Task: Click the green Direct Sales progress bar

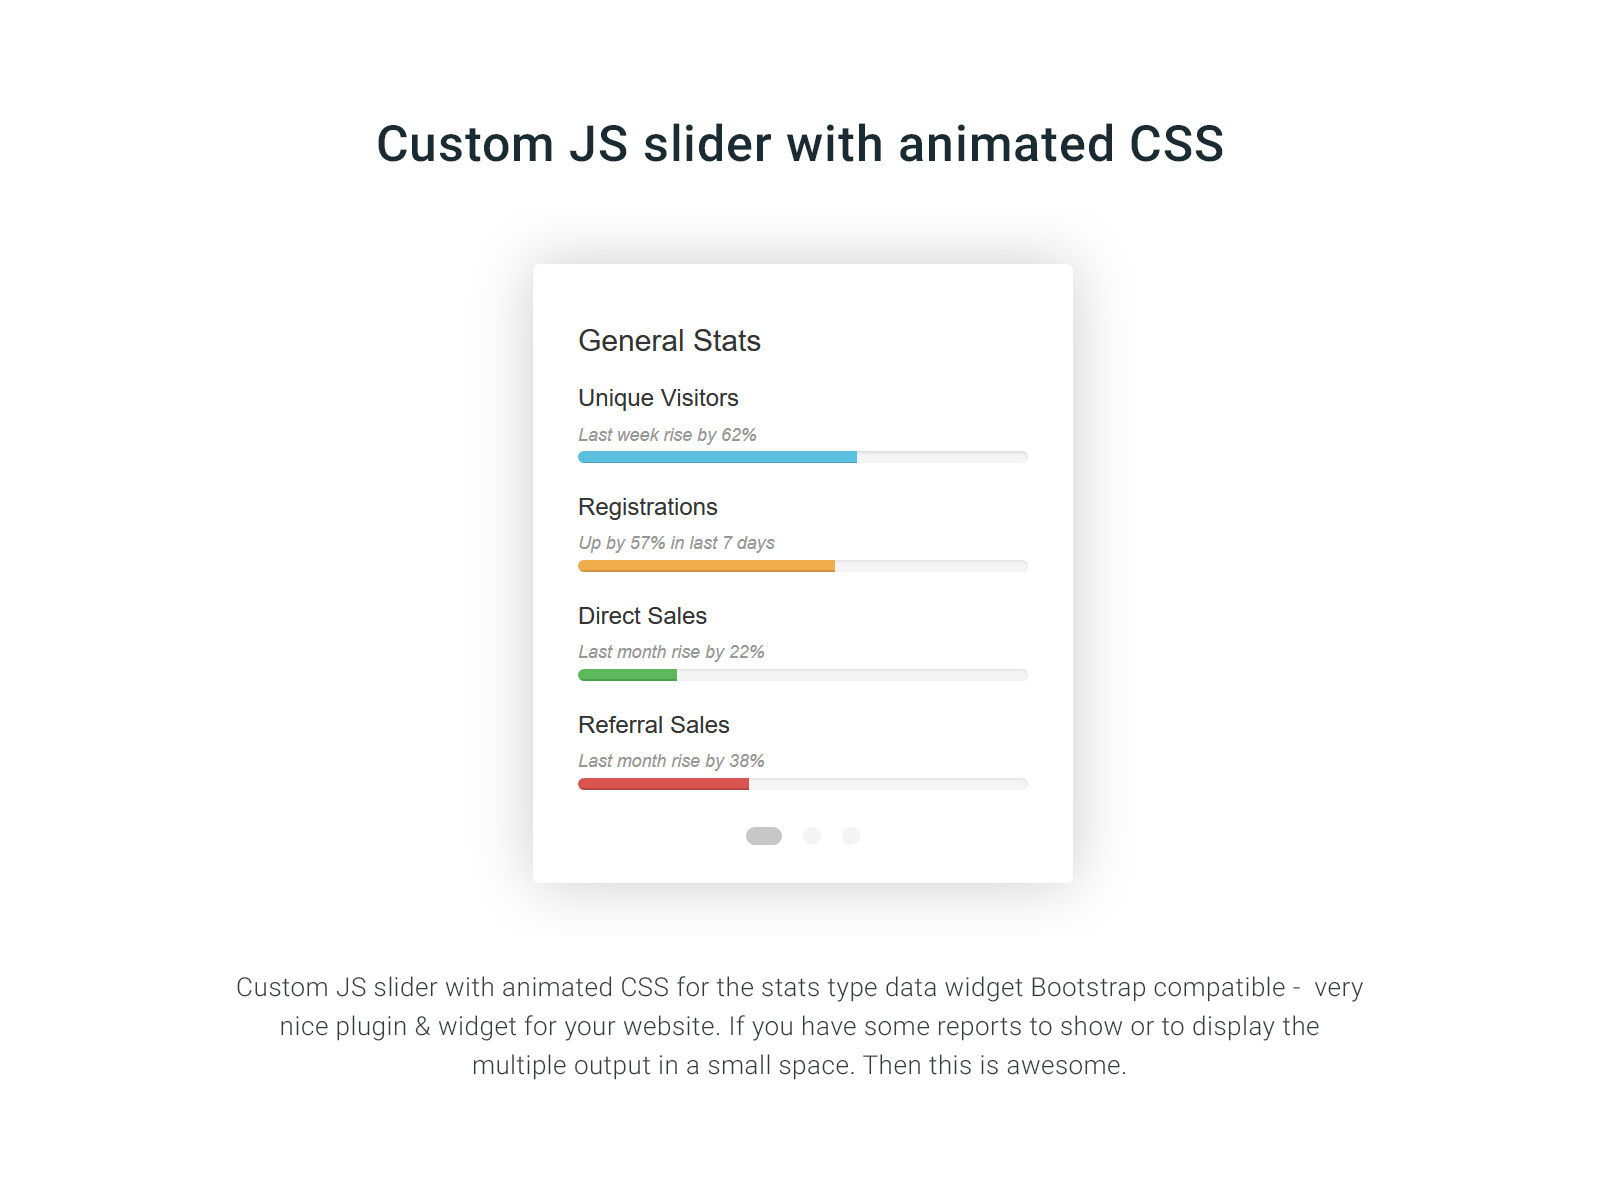Action: [x=627, y=675]
